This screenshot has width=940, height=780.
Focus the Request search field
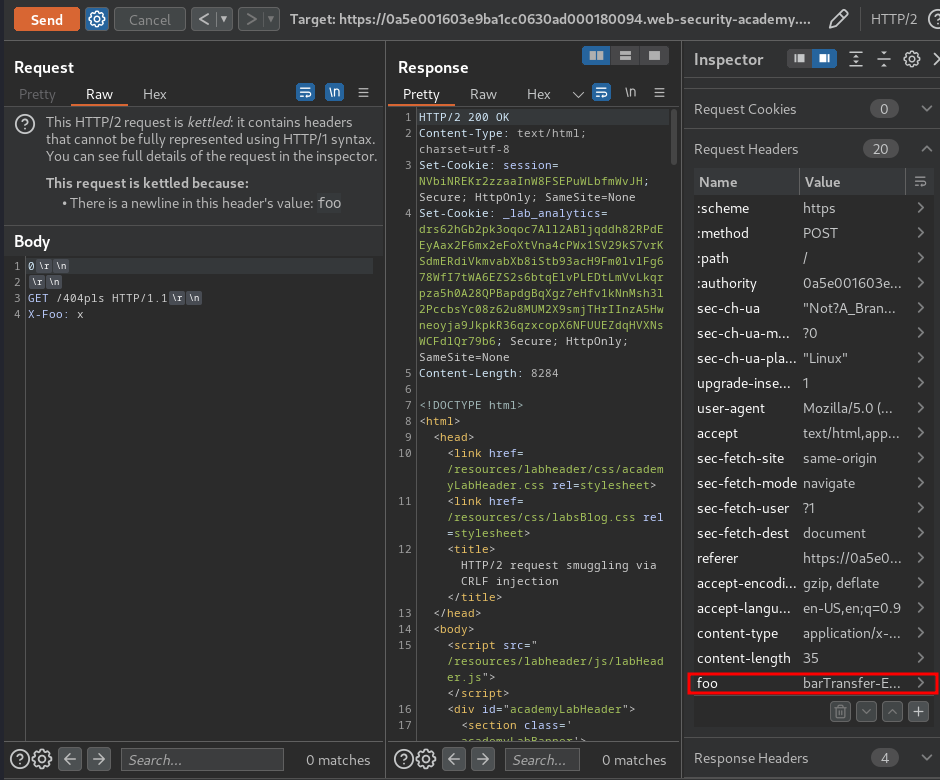pos(203,760)
